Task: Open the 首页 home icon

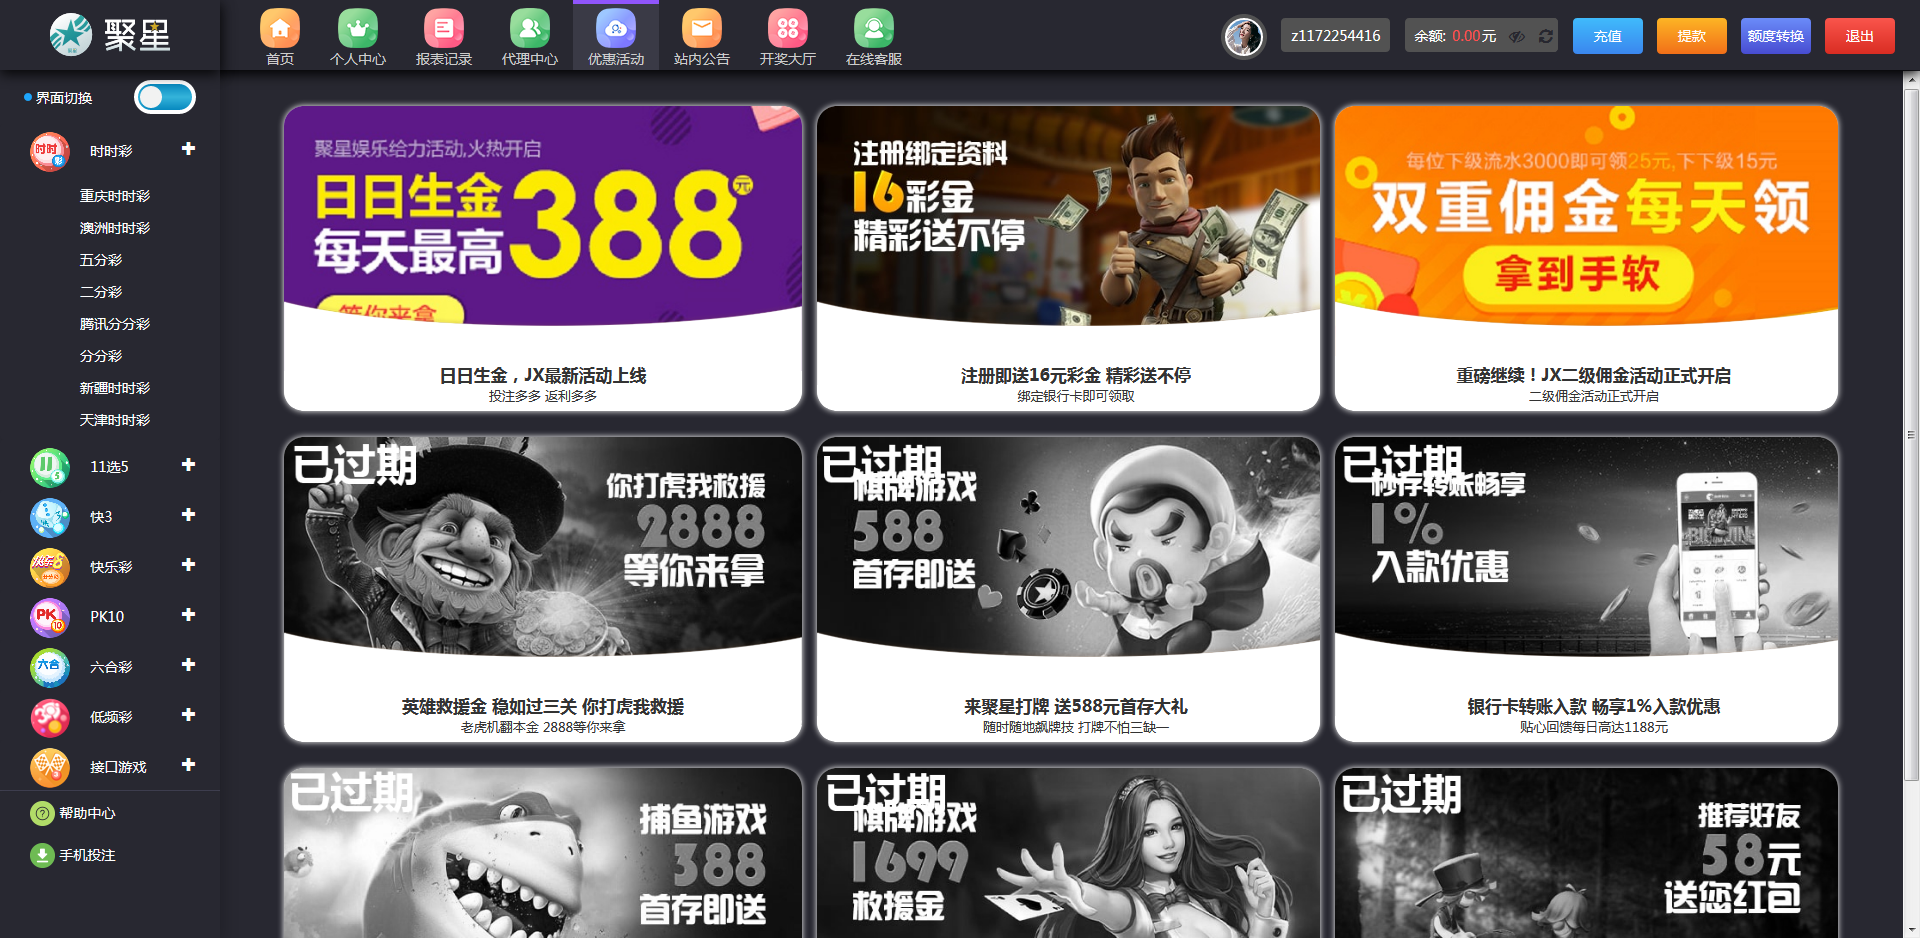Action: [280, 29]
